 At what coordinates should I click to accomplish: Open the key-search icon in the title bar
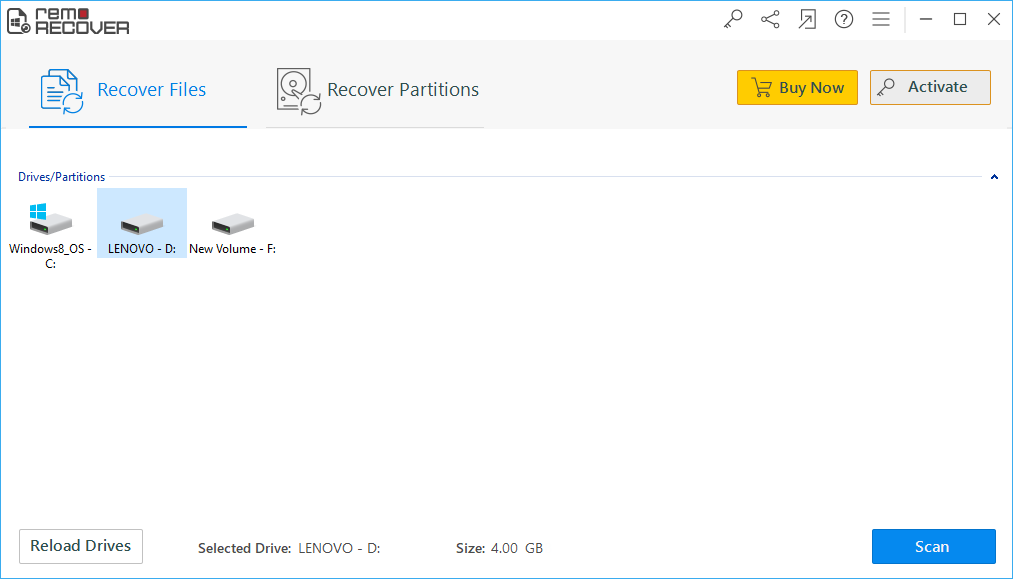tap(733, 19)
